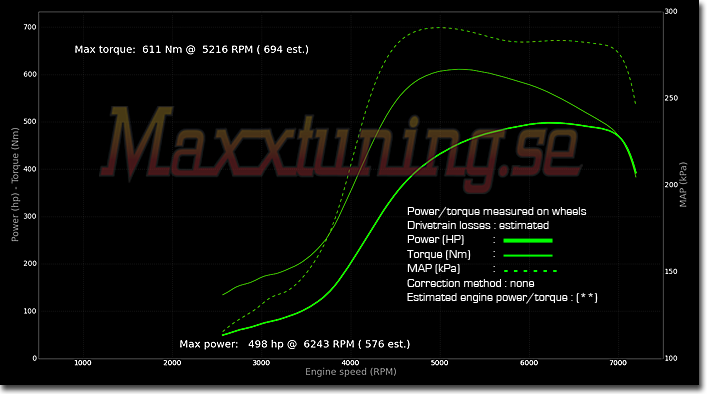Click the 4000 tick on RPM axis
Image resolution: width=708 pixels, height=394 pixels.
[350, 362]
